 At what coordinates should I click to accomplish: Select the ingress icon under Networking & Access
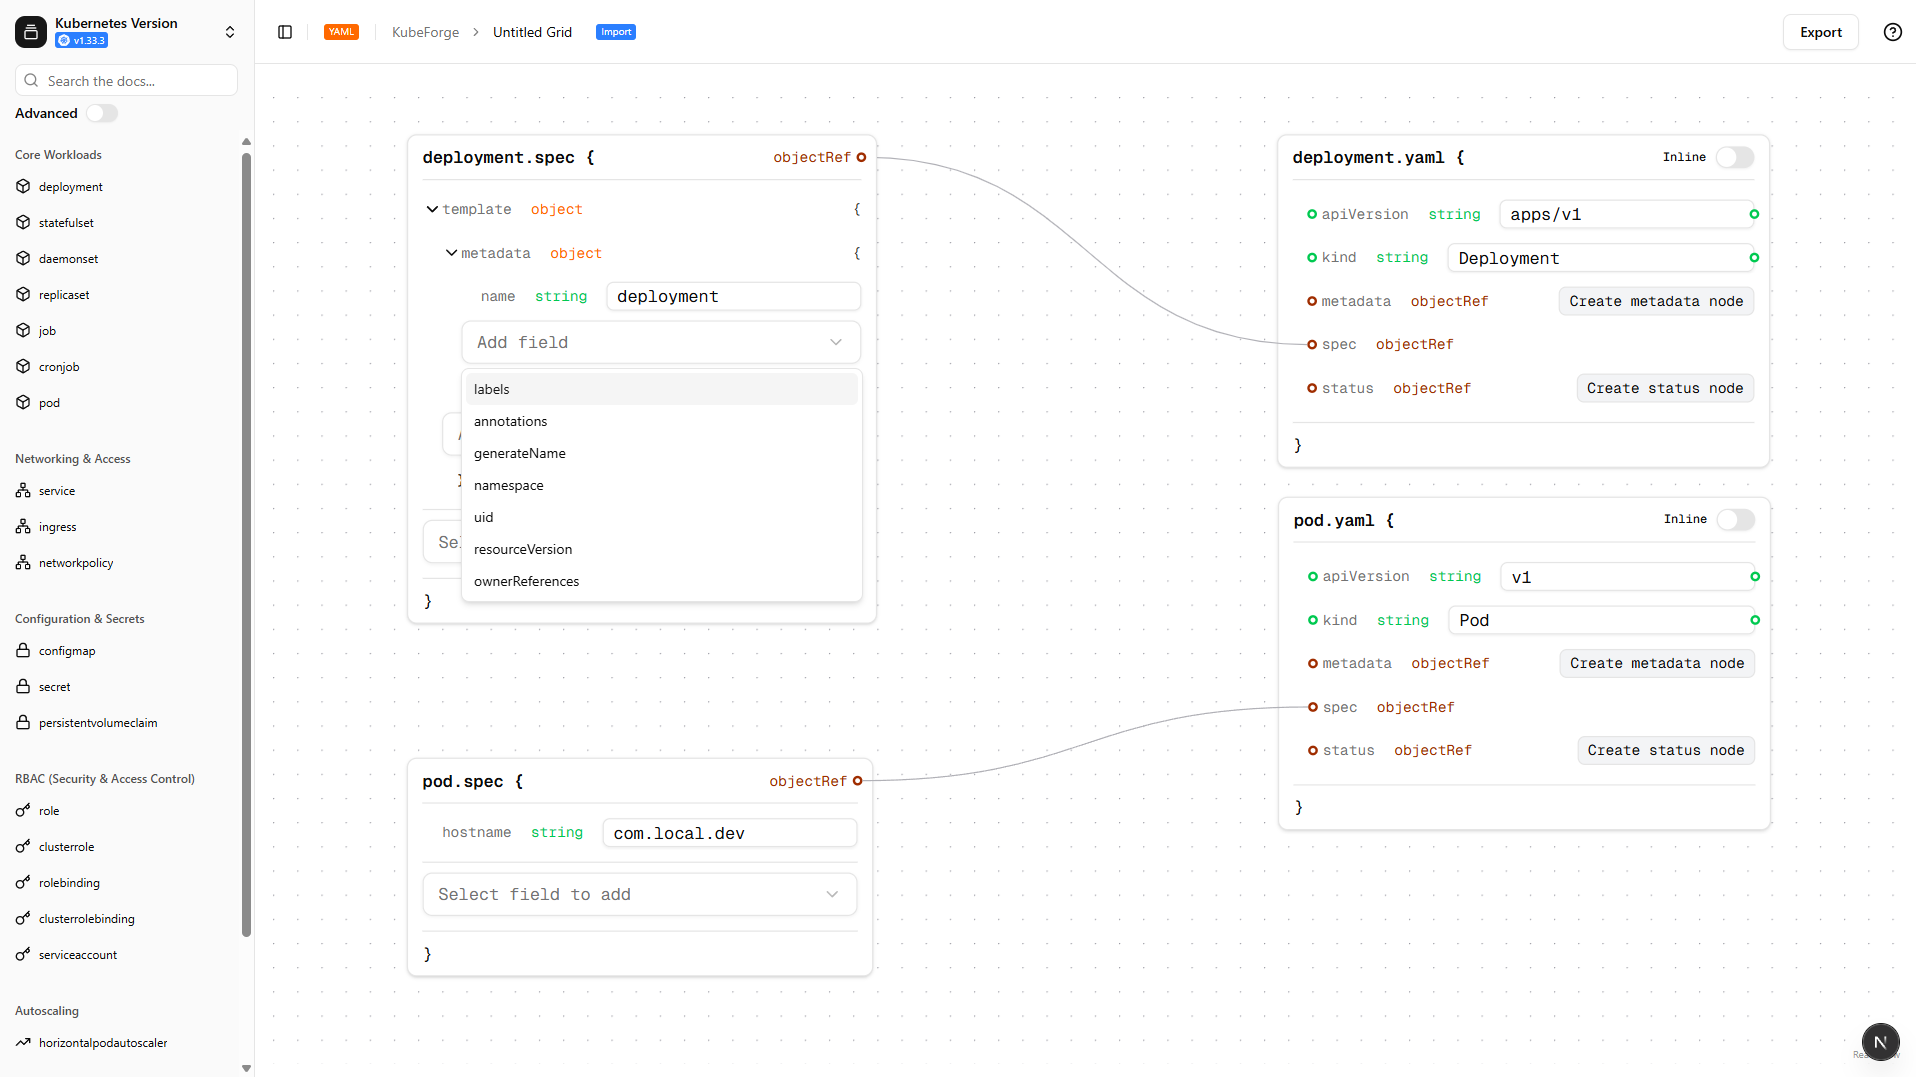23,526
